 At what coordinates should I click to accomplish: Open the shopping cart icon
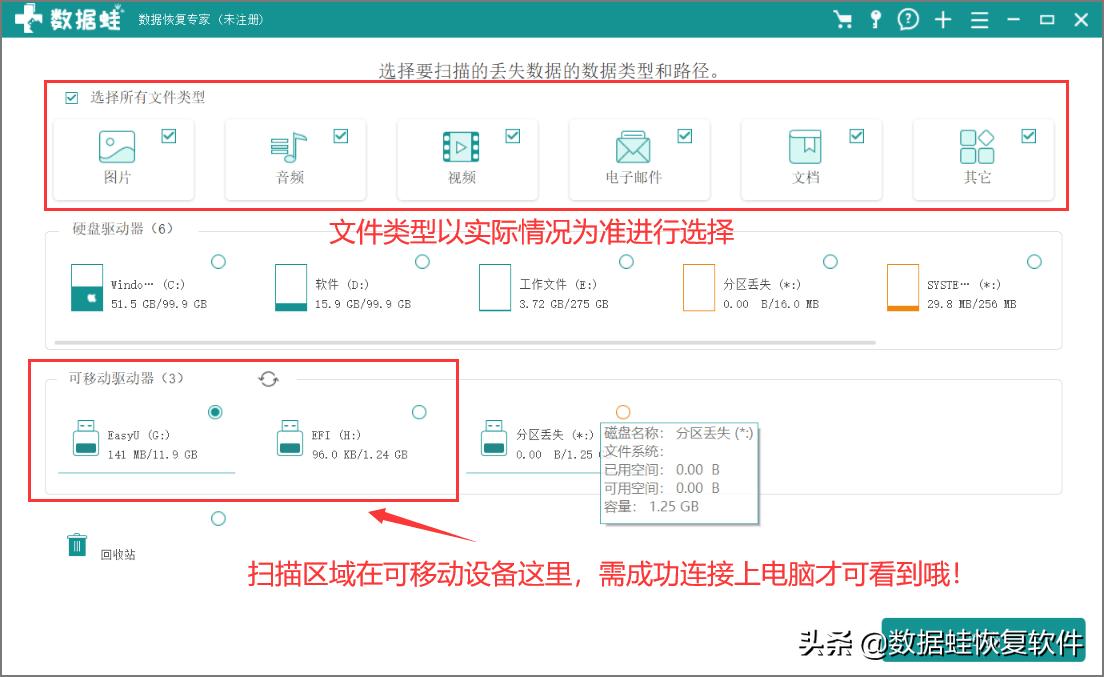click(x=843, y=19)
